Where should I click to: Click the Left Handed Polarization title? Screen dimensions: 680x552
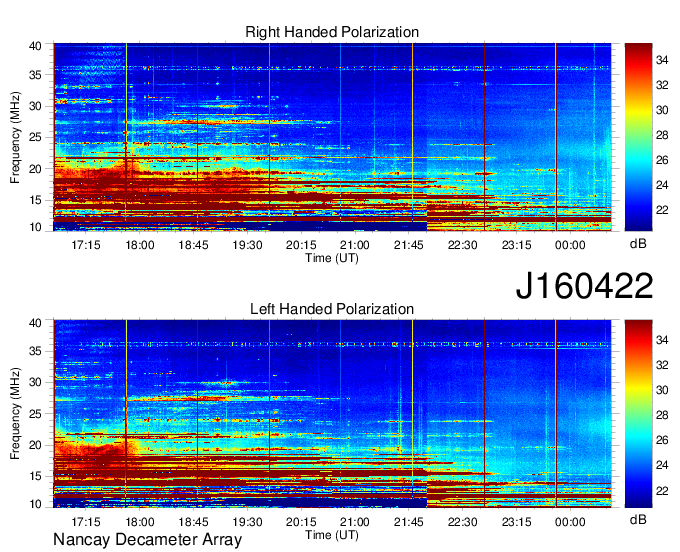pyautogui.click(x=332, y=309)
